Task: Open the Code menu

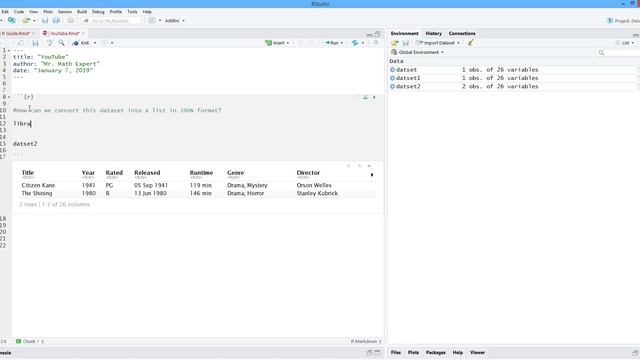Action: [19, 12]
